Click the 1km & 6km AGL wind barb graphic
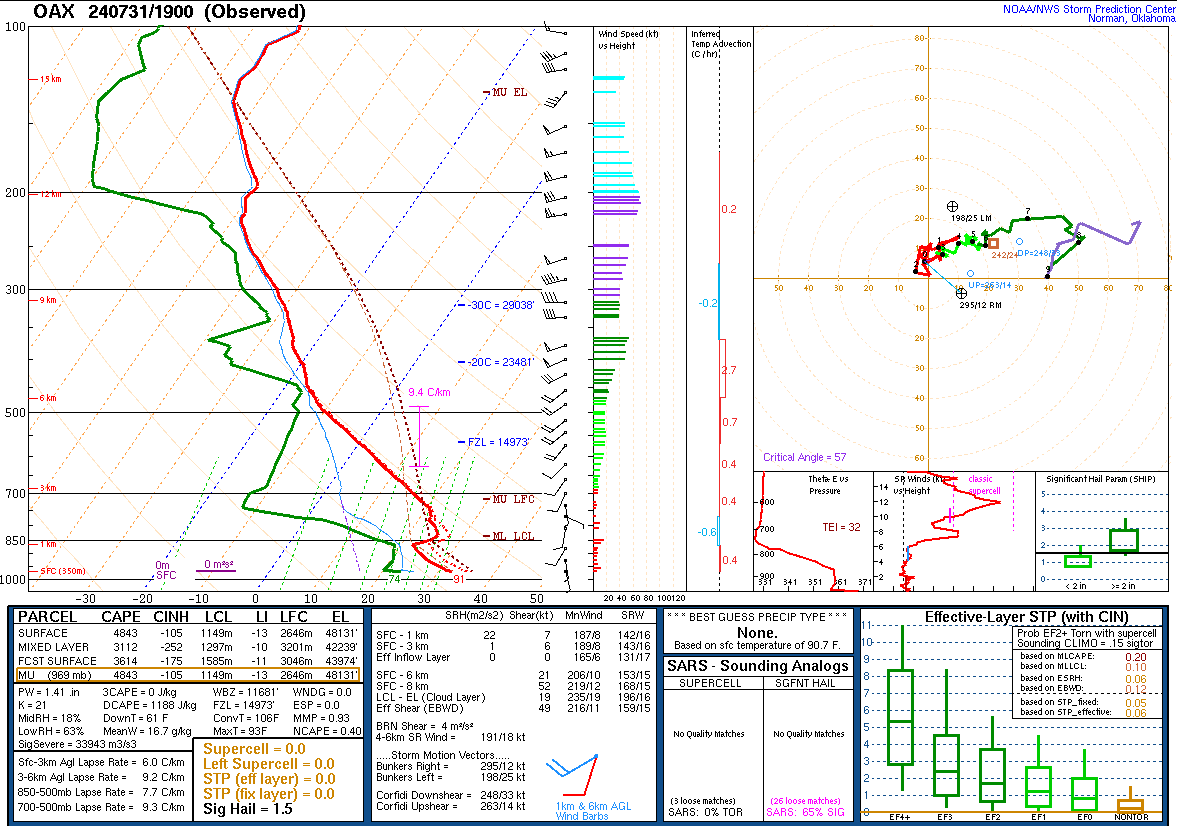1177x826 pixels. coord(573,775)
